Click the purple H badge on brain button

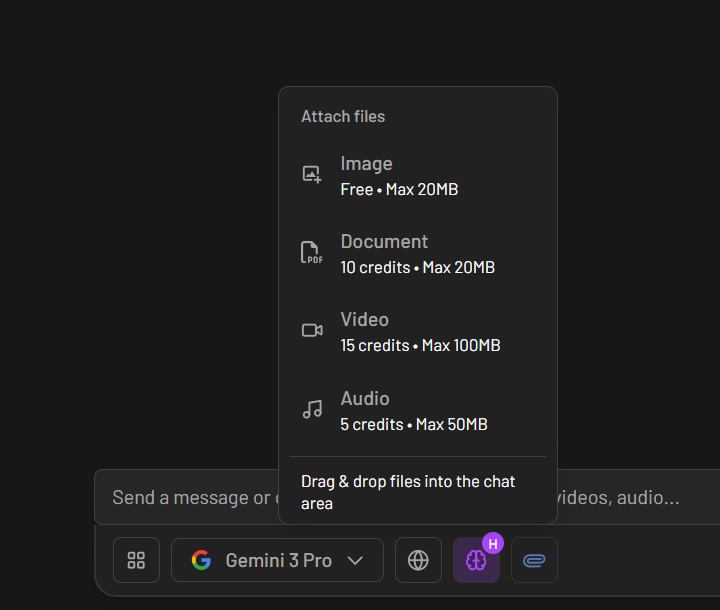pyautogui.click(x=493, y=544)
